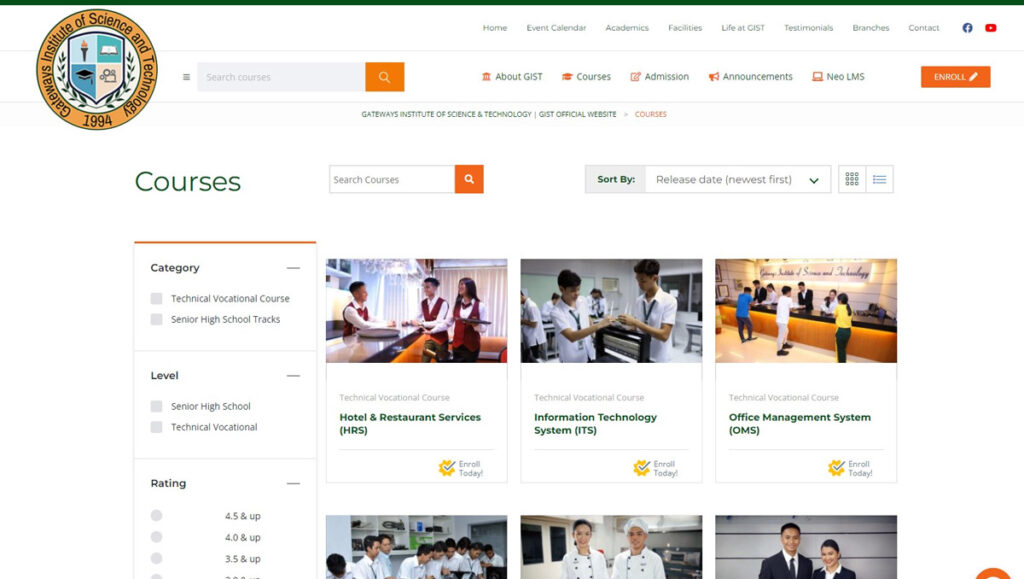Screen dimensions: 1024x579
Task: Collapse the Level filter section
Action: point(293,376)
